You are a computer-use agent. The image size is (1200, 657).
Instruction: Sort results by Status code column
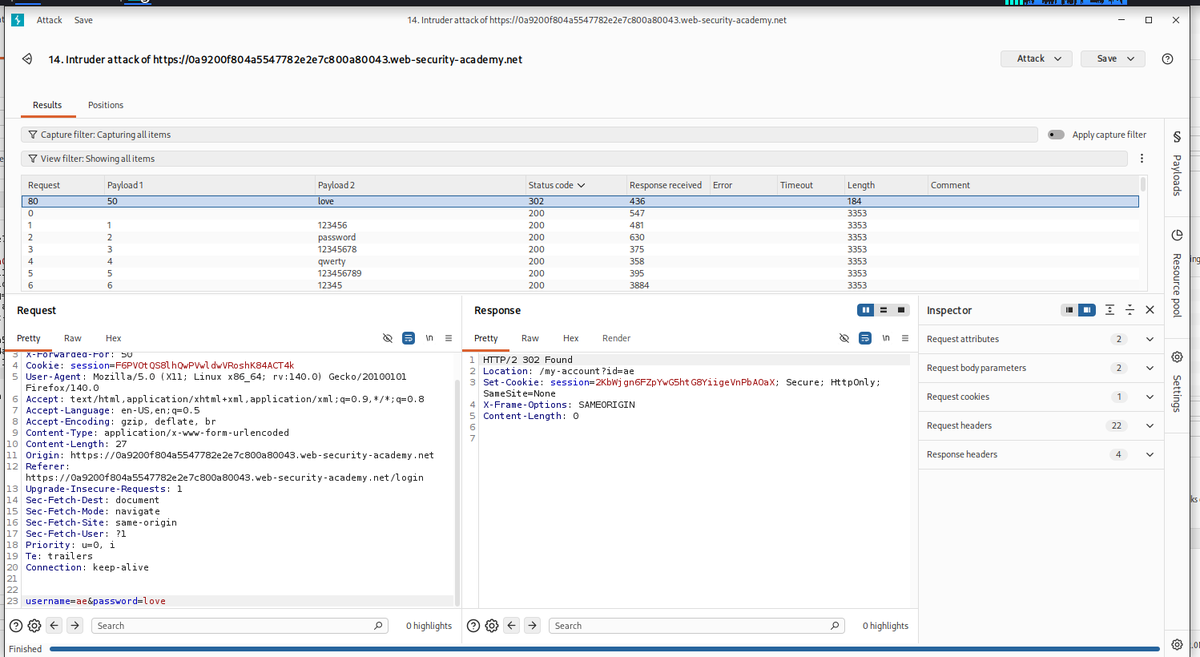pos(556,185)
